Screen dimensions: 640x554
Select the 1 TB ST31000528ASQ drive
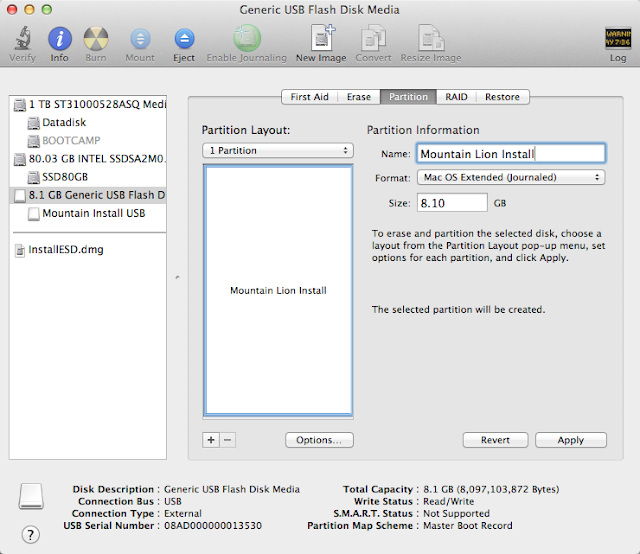point(88,105)
